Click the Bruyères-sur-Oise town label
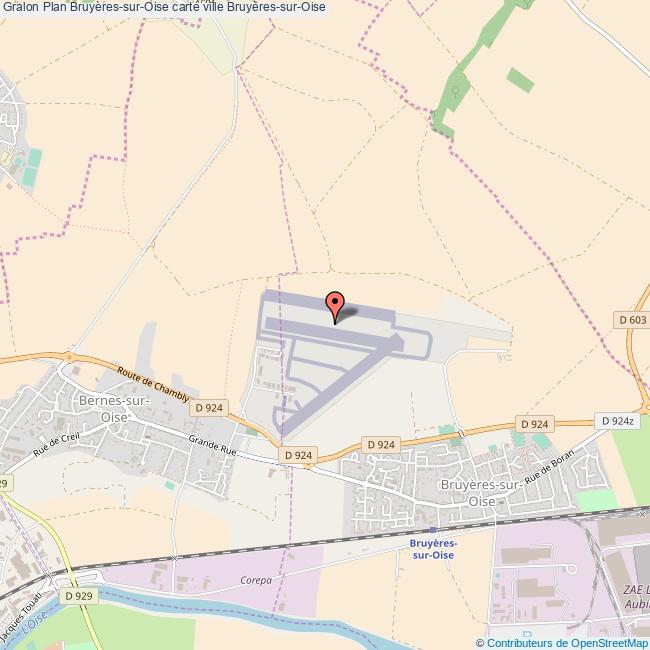The width and height of the screenshot is (650, 650). click(481, 493)
